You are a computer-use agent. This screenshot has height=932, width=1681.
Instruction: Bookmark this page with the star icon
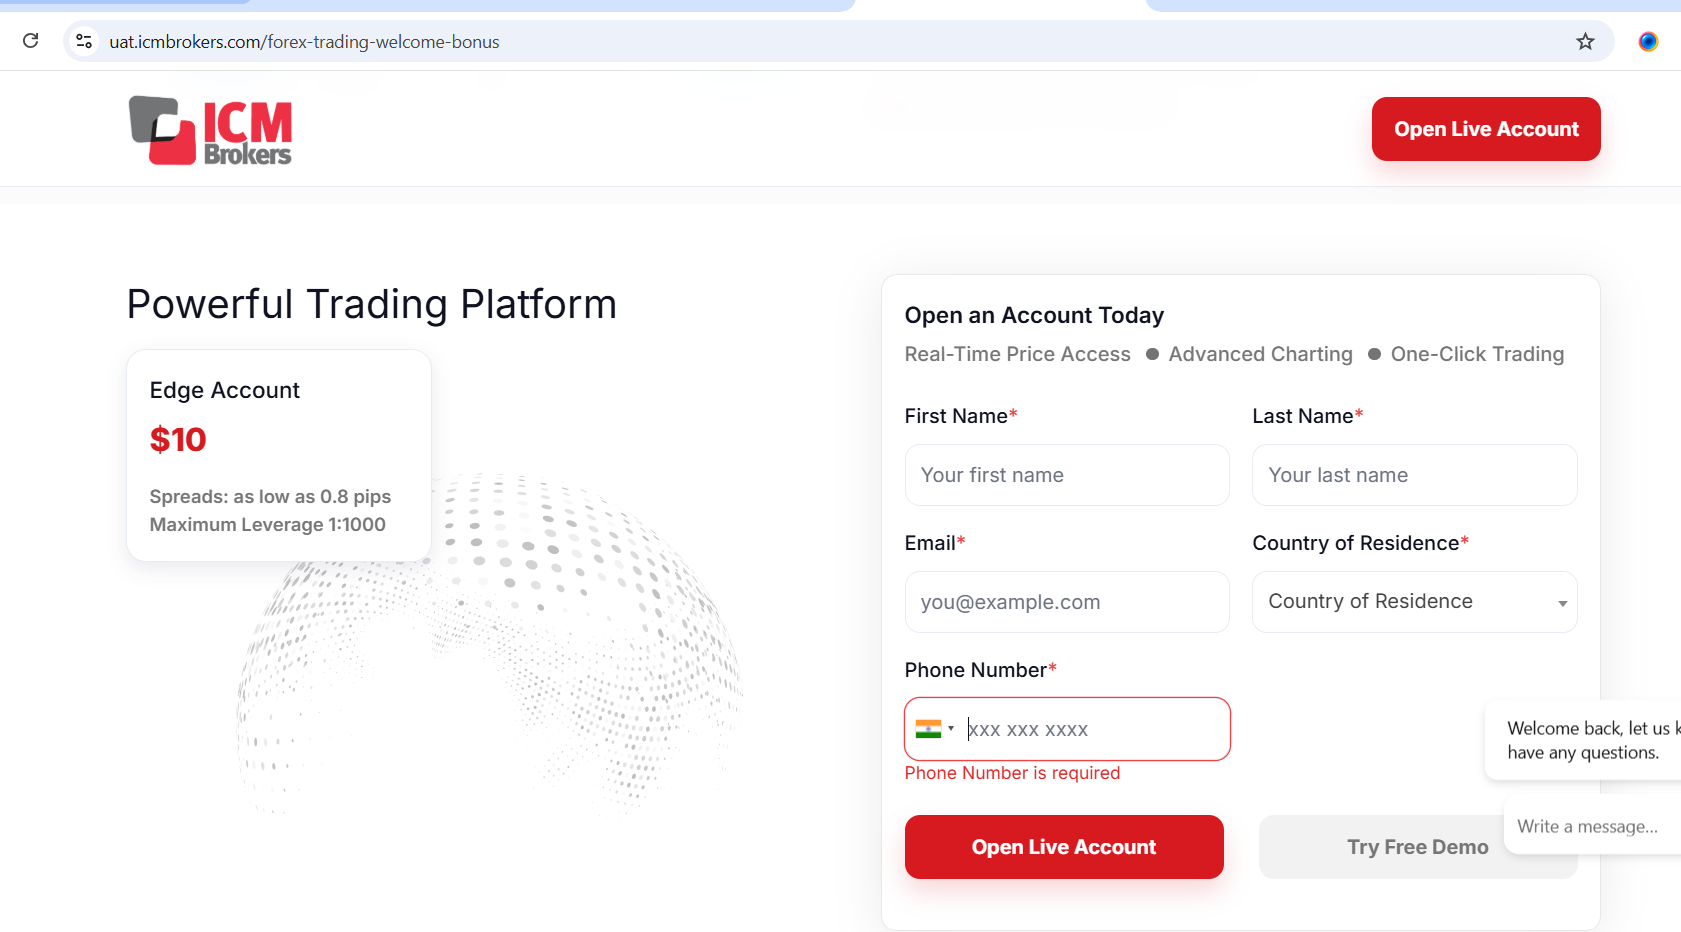tap(1585, 41)
